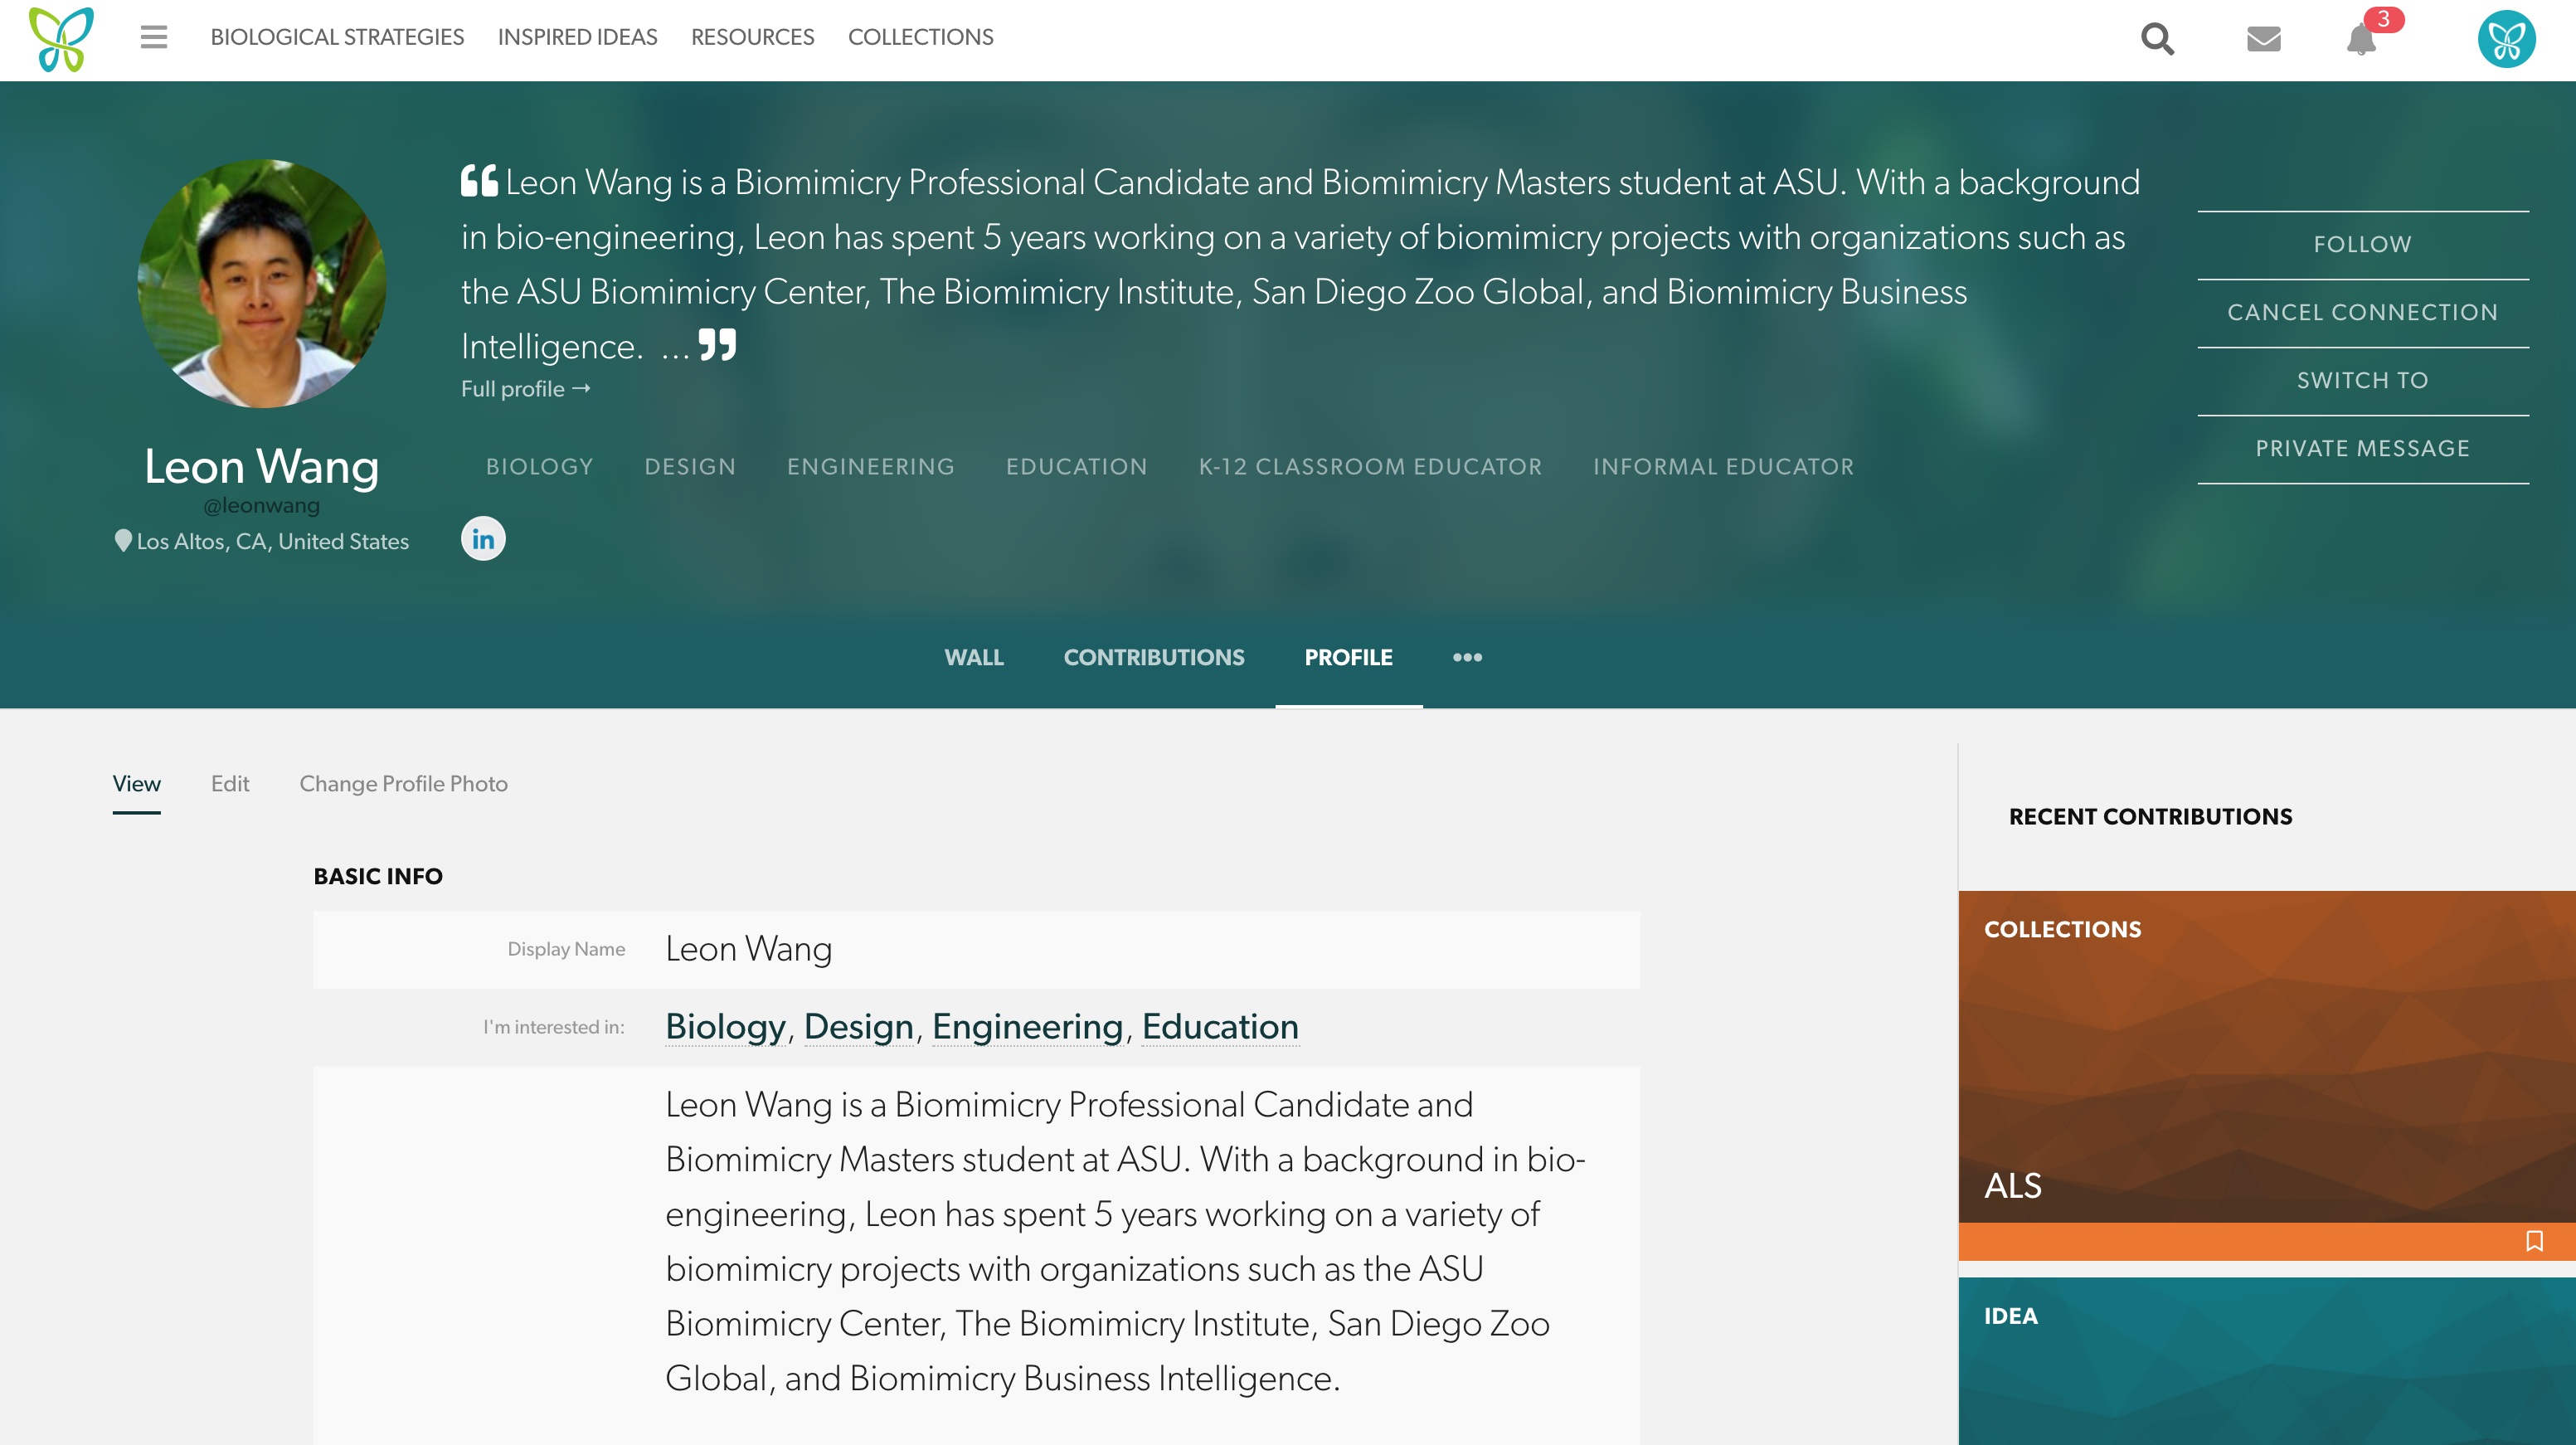Screen dimensions: 2576x1445
Task: Click Cancel Connection button
Action: pos(2362,312)
